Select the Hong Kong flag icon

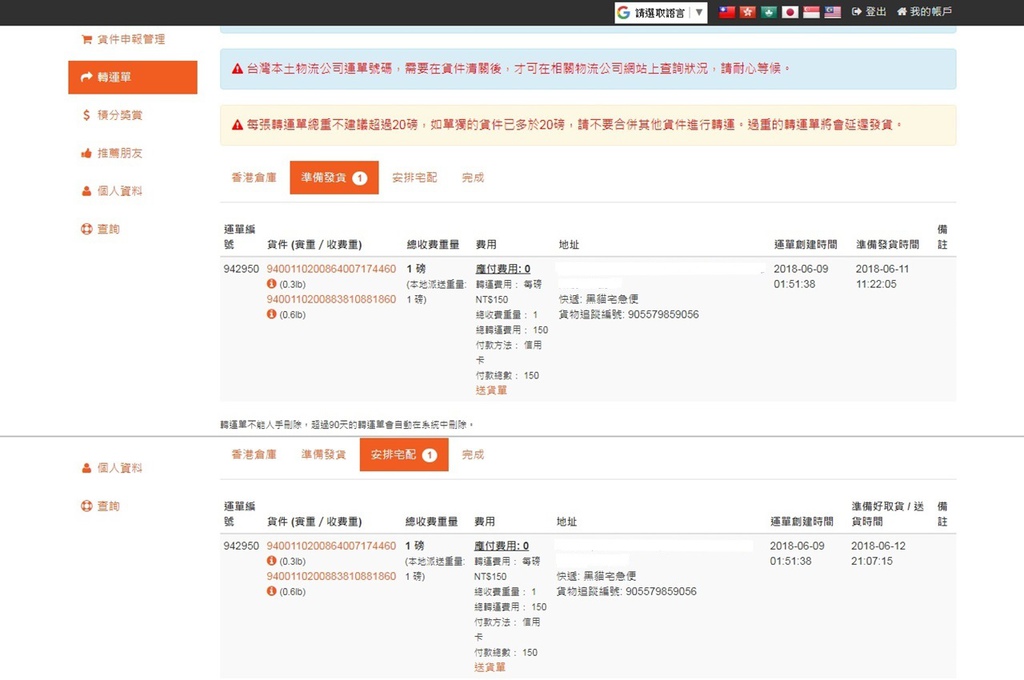point(748,12)
